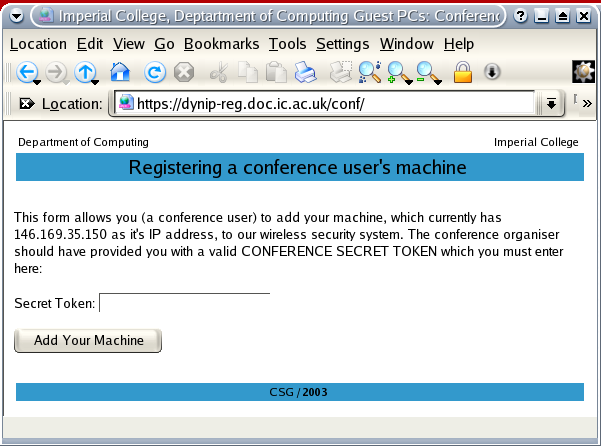Open the Bookmarks menu

pos(221,44)
